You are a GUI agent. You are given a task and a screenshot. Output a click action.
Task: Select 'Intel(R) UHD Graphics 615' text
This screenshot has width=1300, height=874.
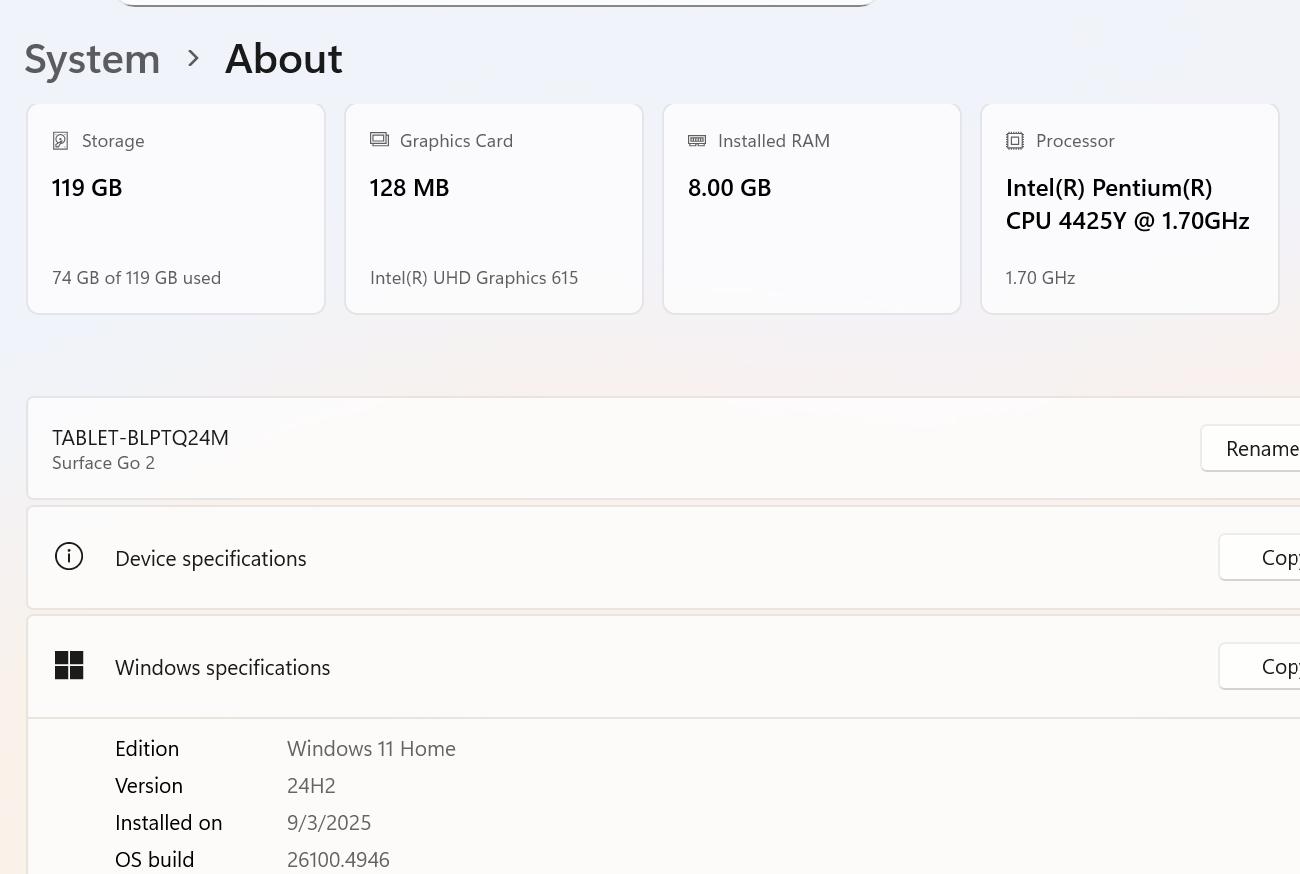[474, 278]
